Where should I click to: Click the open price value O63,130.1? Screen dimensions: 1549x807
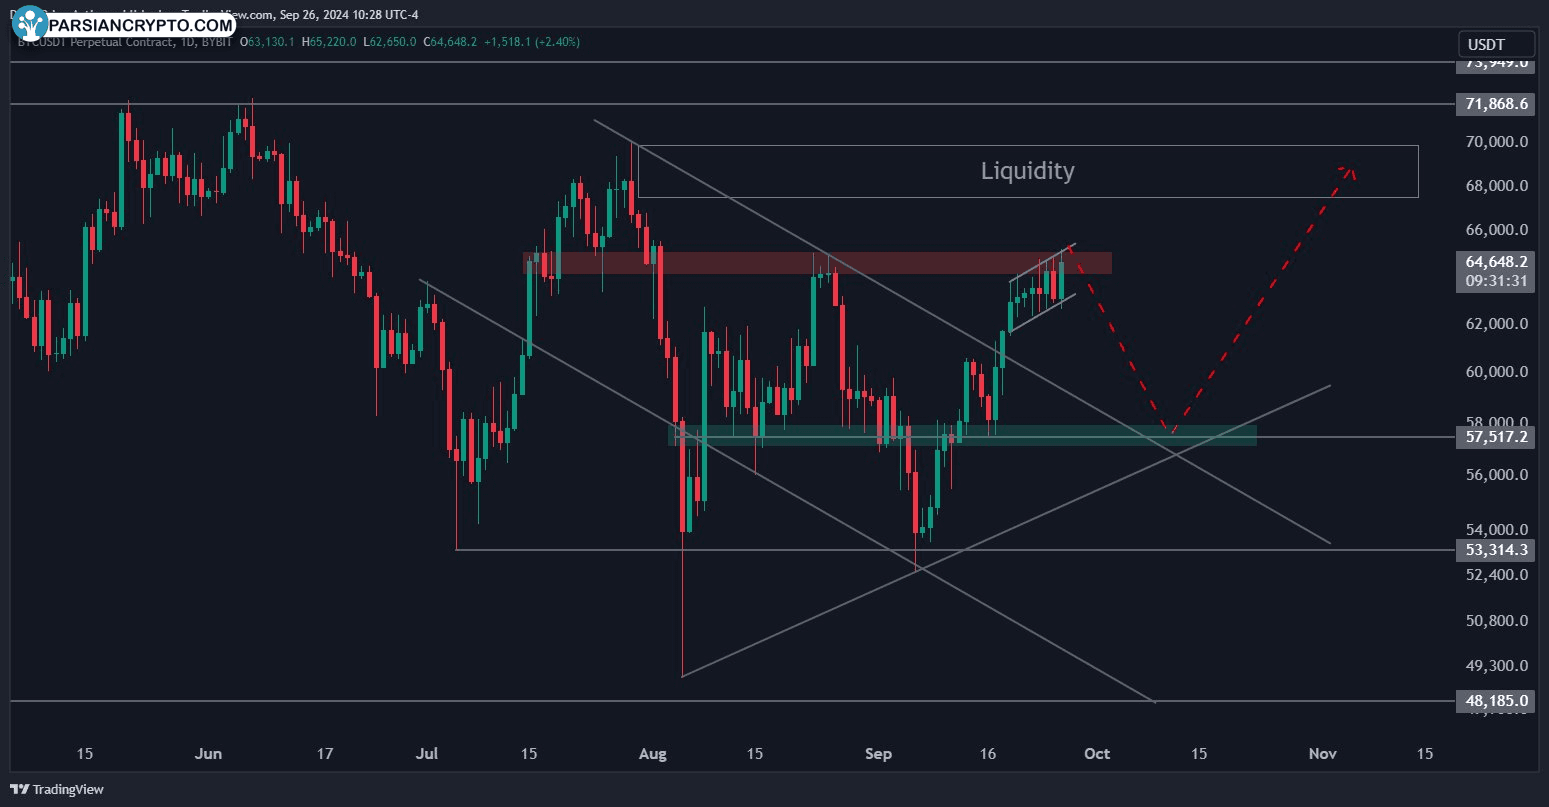(x=266, y=42)
